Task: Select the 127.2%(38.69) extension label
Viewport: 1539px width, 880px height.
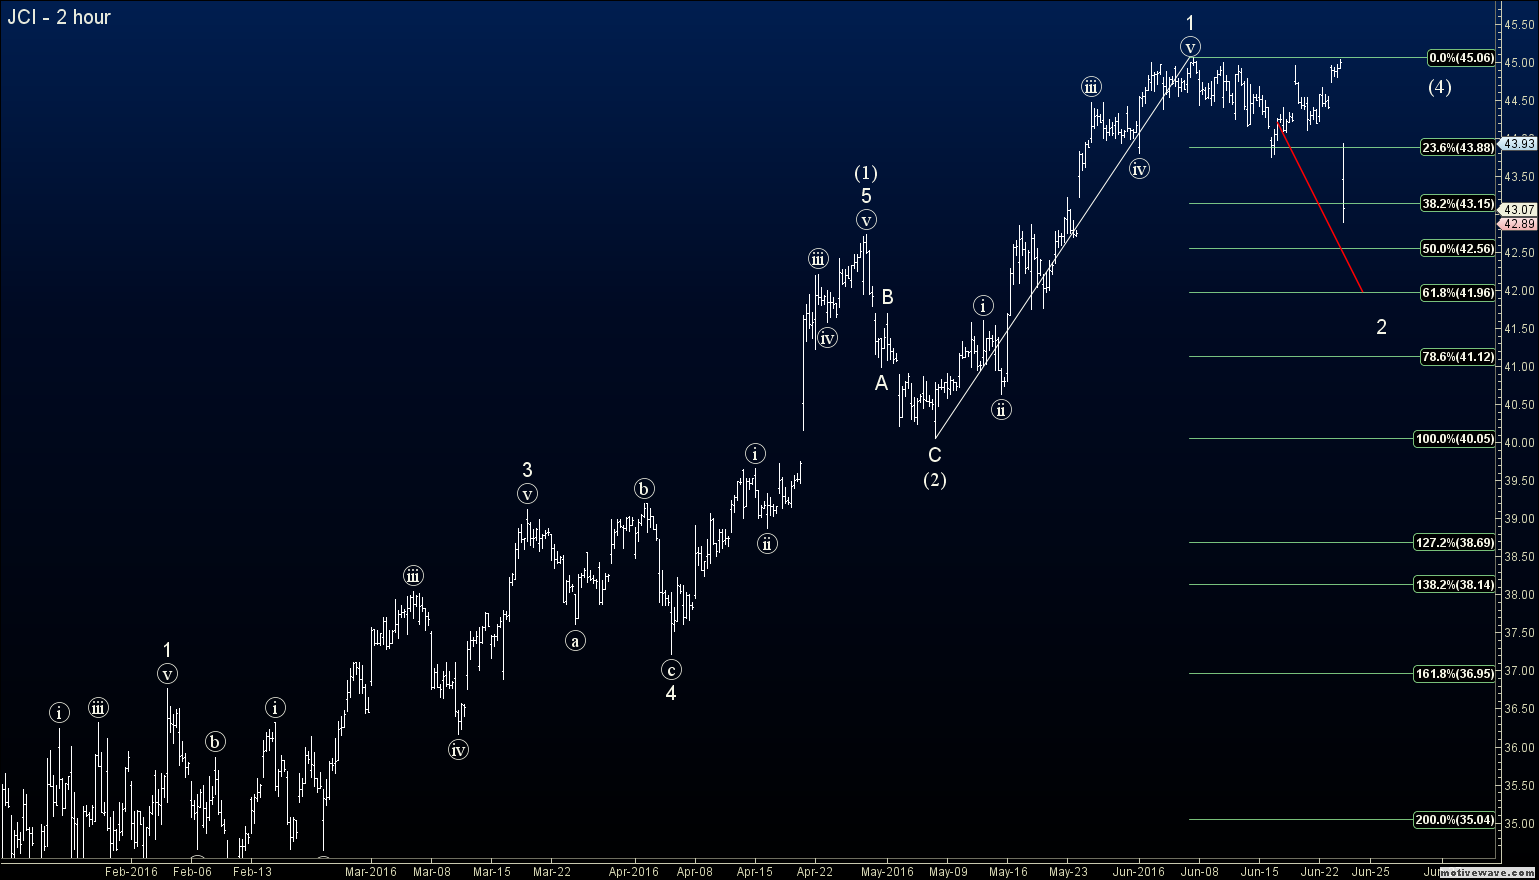Action: [1455, 543]
